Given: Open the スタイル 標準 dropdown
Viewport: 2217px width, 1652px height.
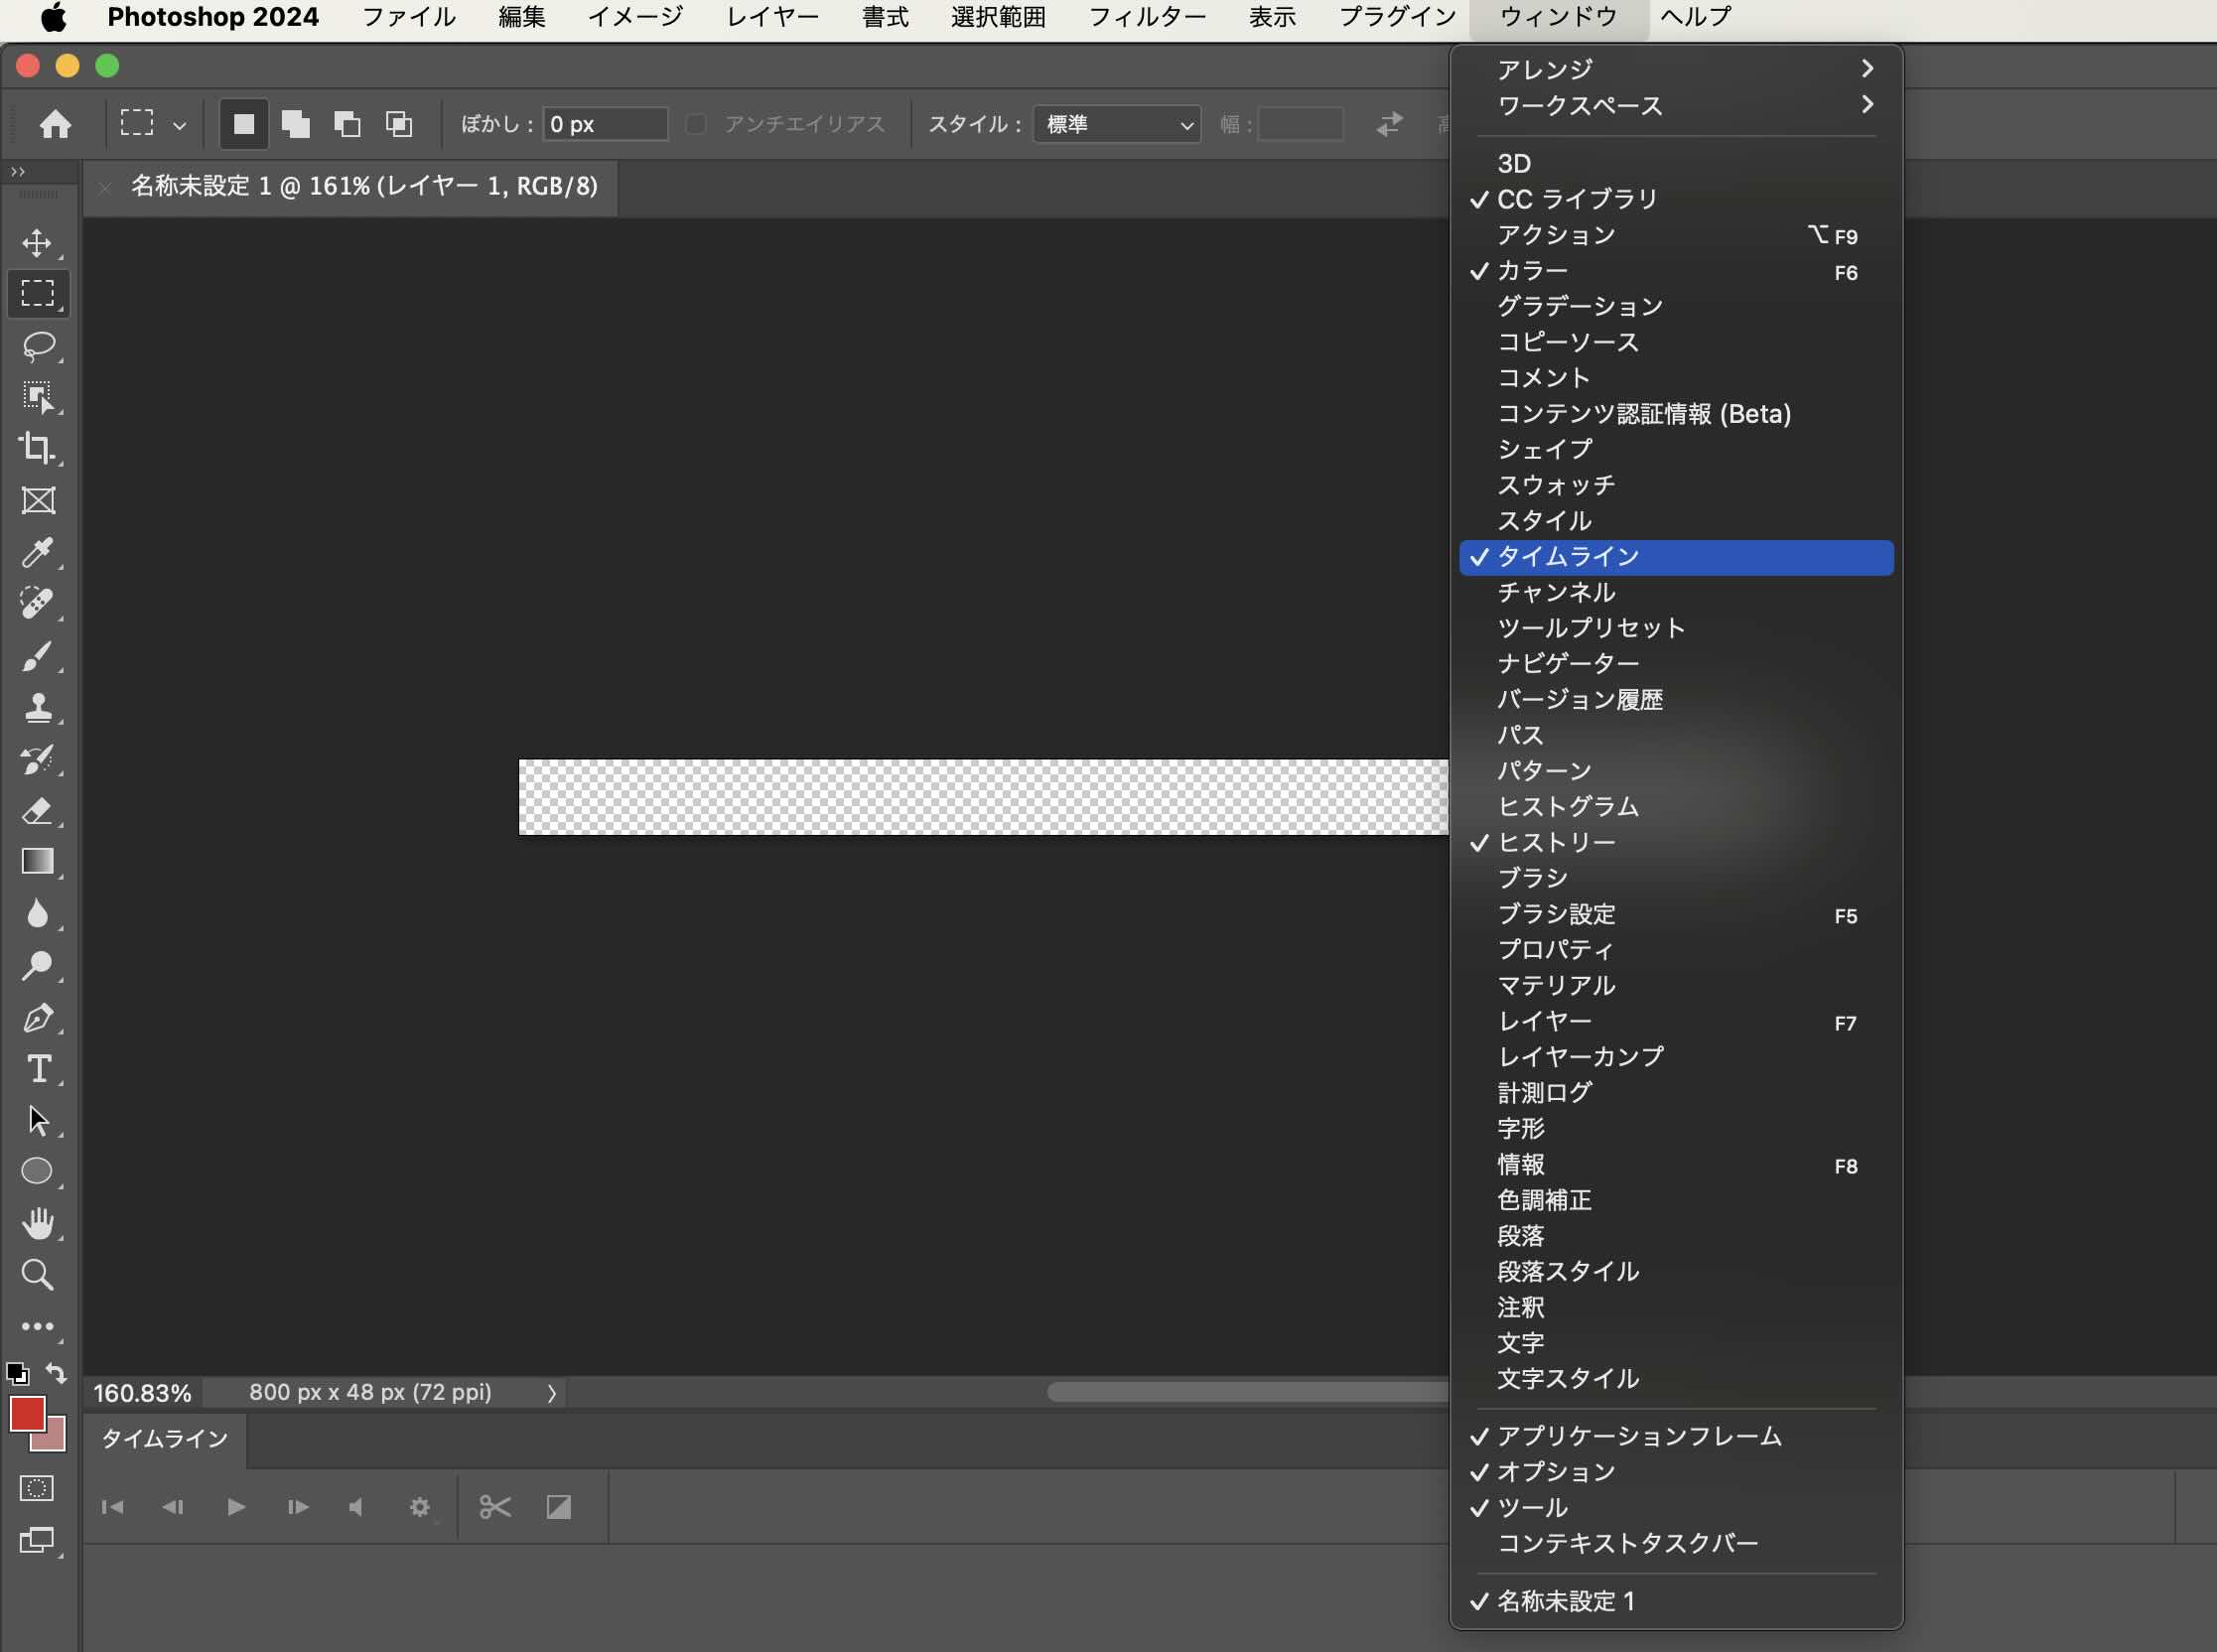Looking at the screenshot, I should pyautogui.click(x=1117, y=124).
